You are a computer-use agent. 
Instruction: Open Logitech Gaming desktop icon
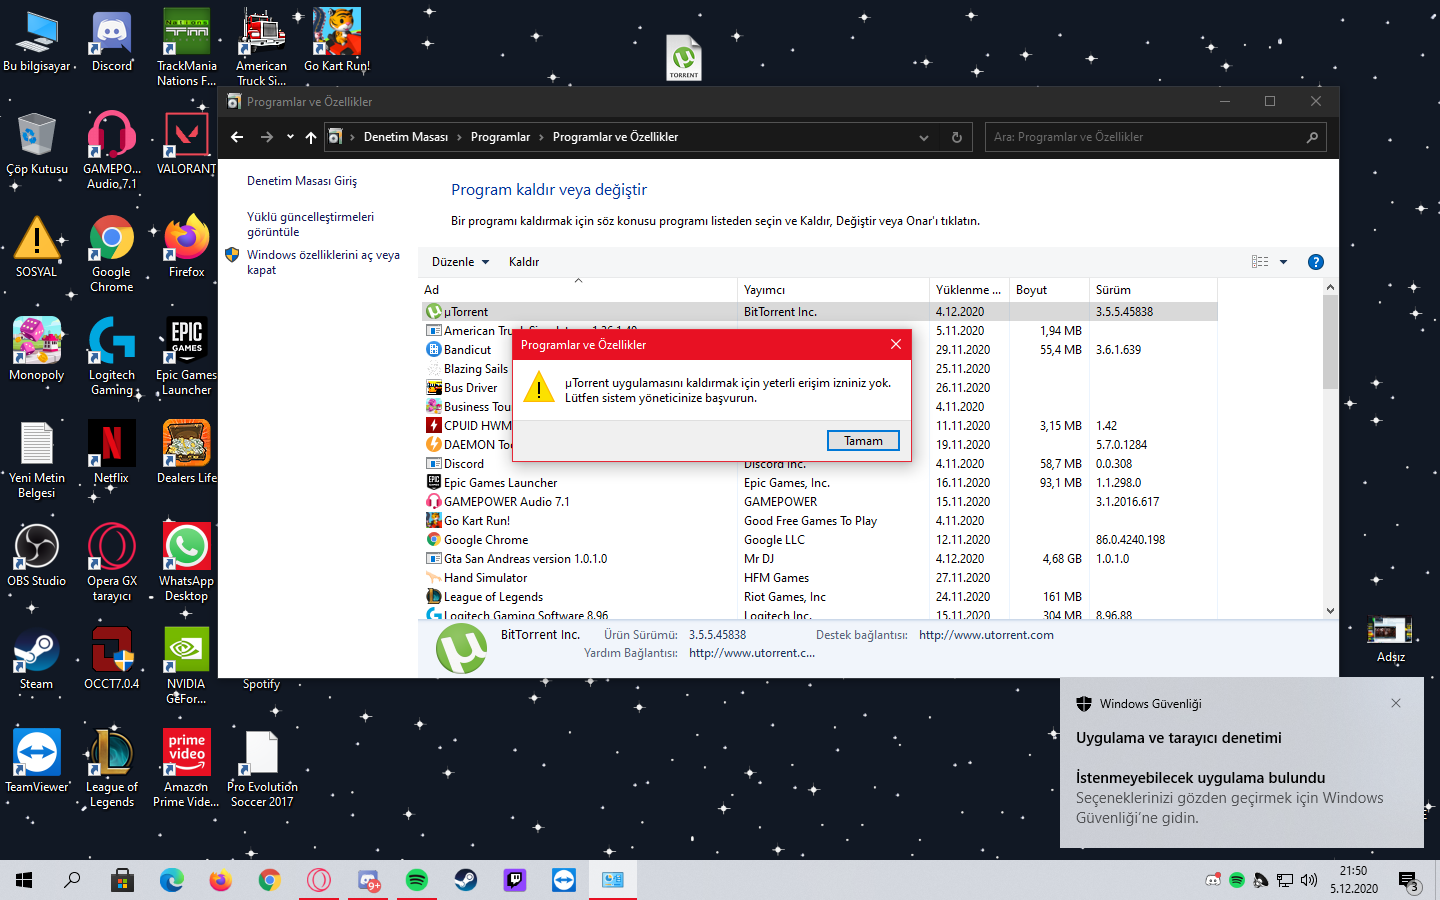(x=112, y=357)
